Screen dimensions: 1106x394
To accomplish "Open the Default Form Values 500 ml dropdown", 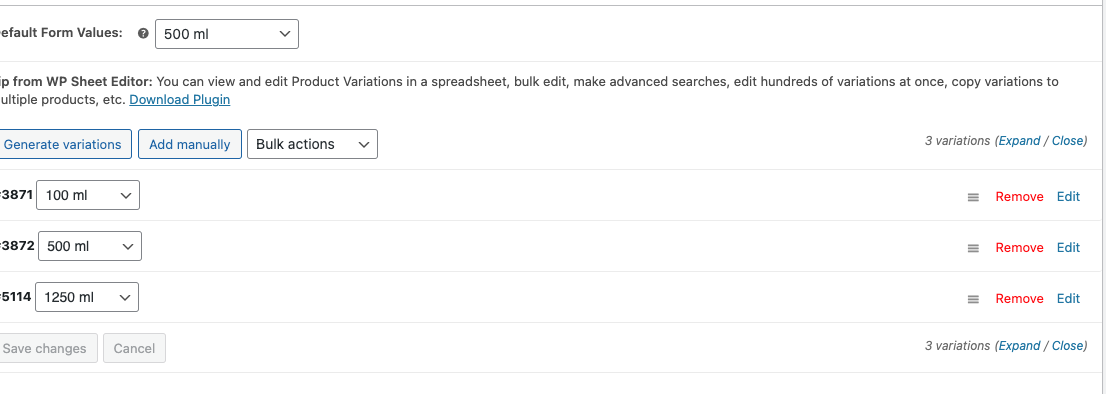I will 226,34.
